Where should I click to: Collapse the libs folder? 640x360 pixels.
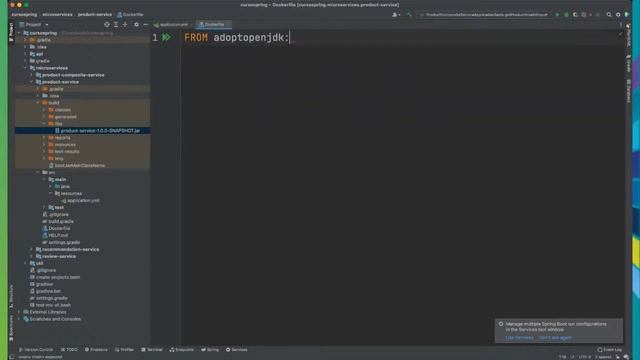44,124
